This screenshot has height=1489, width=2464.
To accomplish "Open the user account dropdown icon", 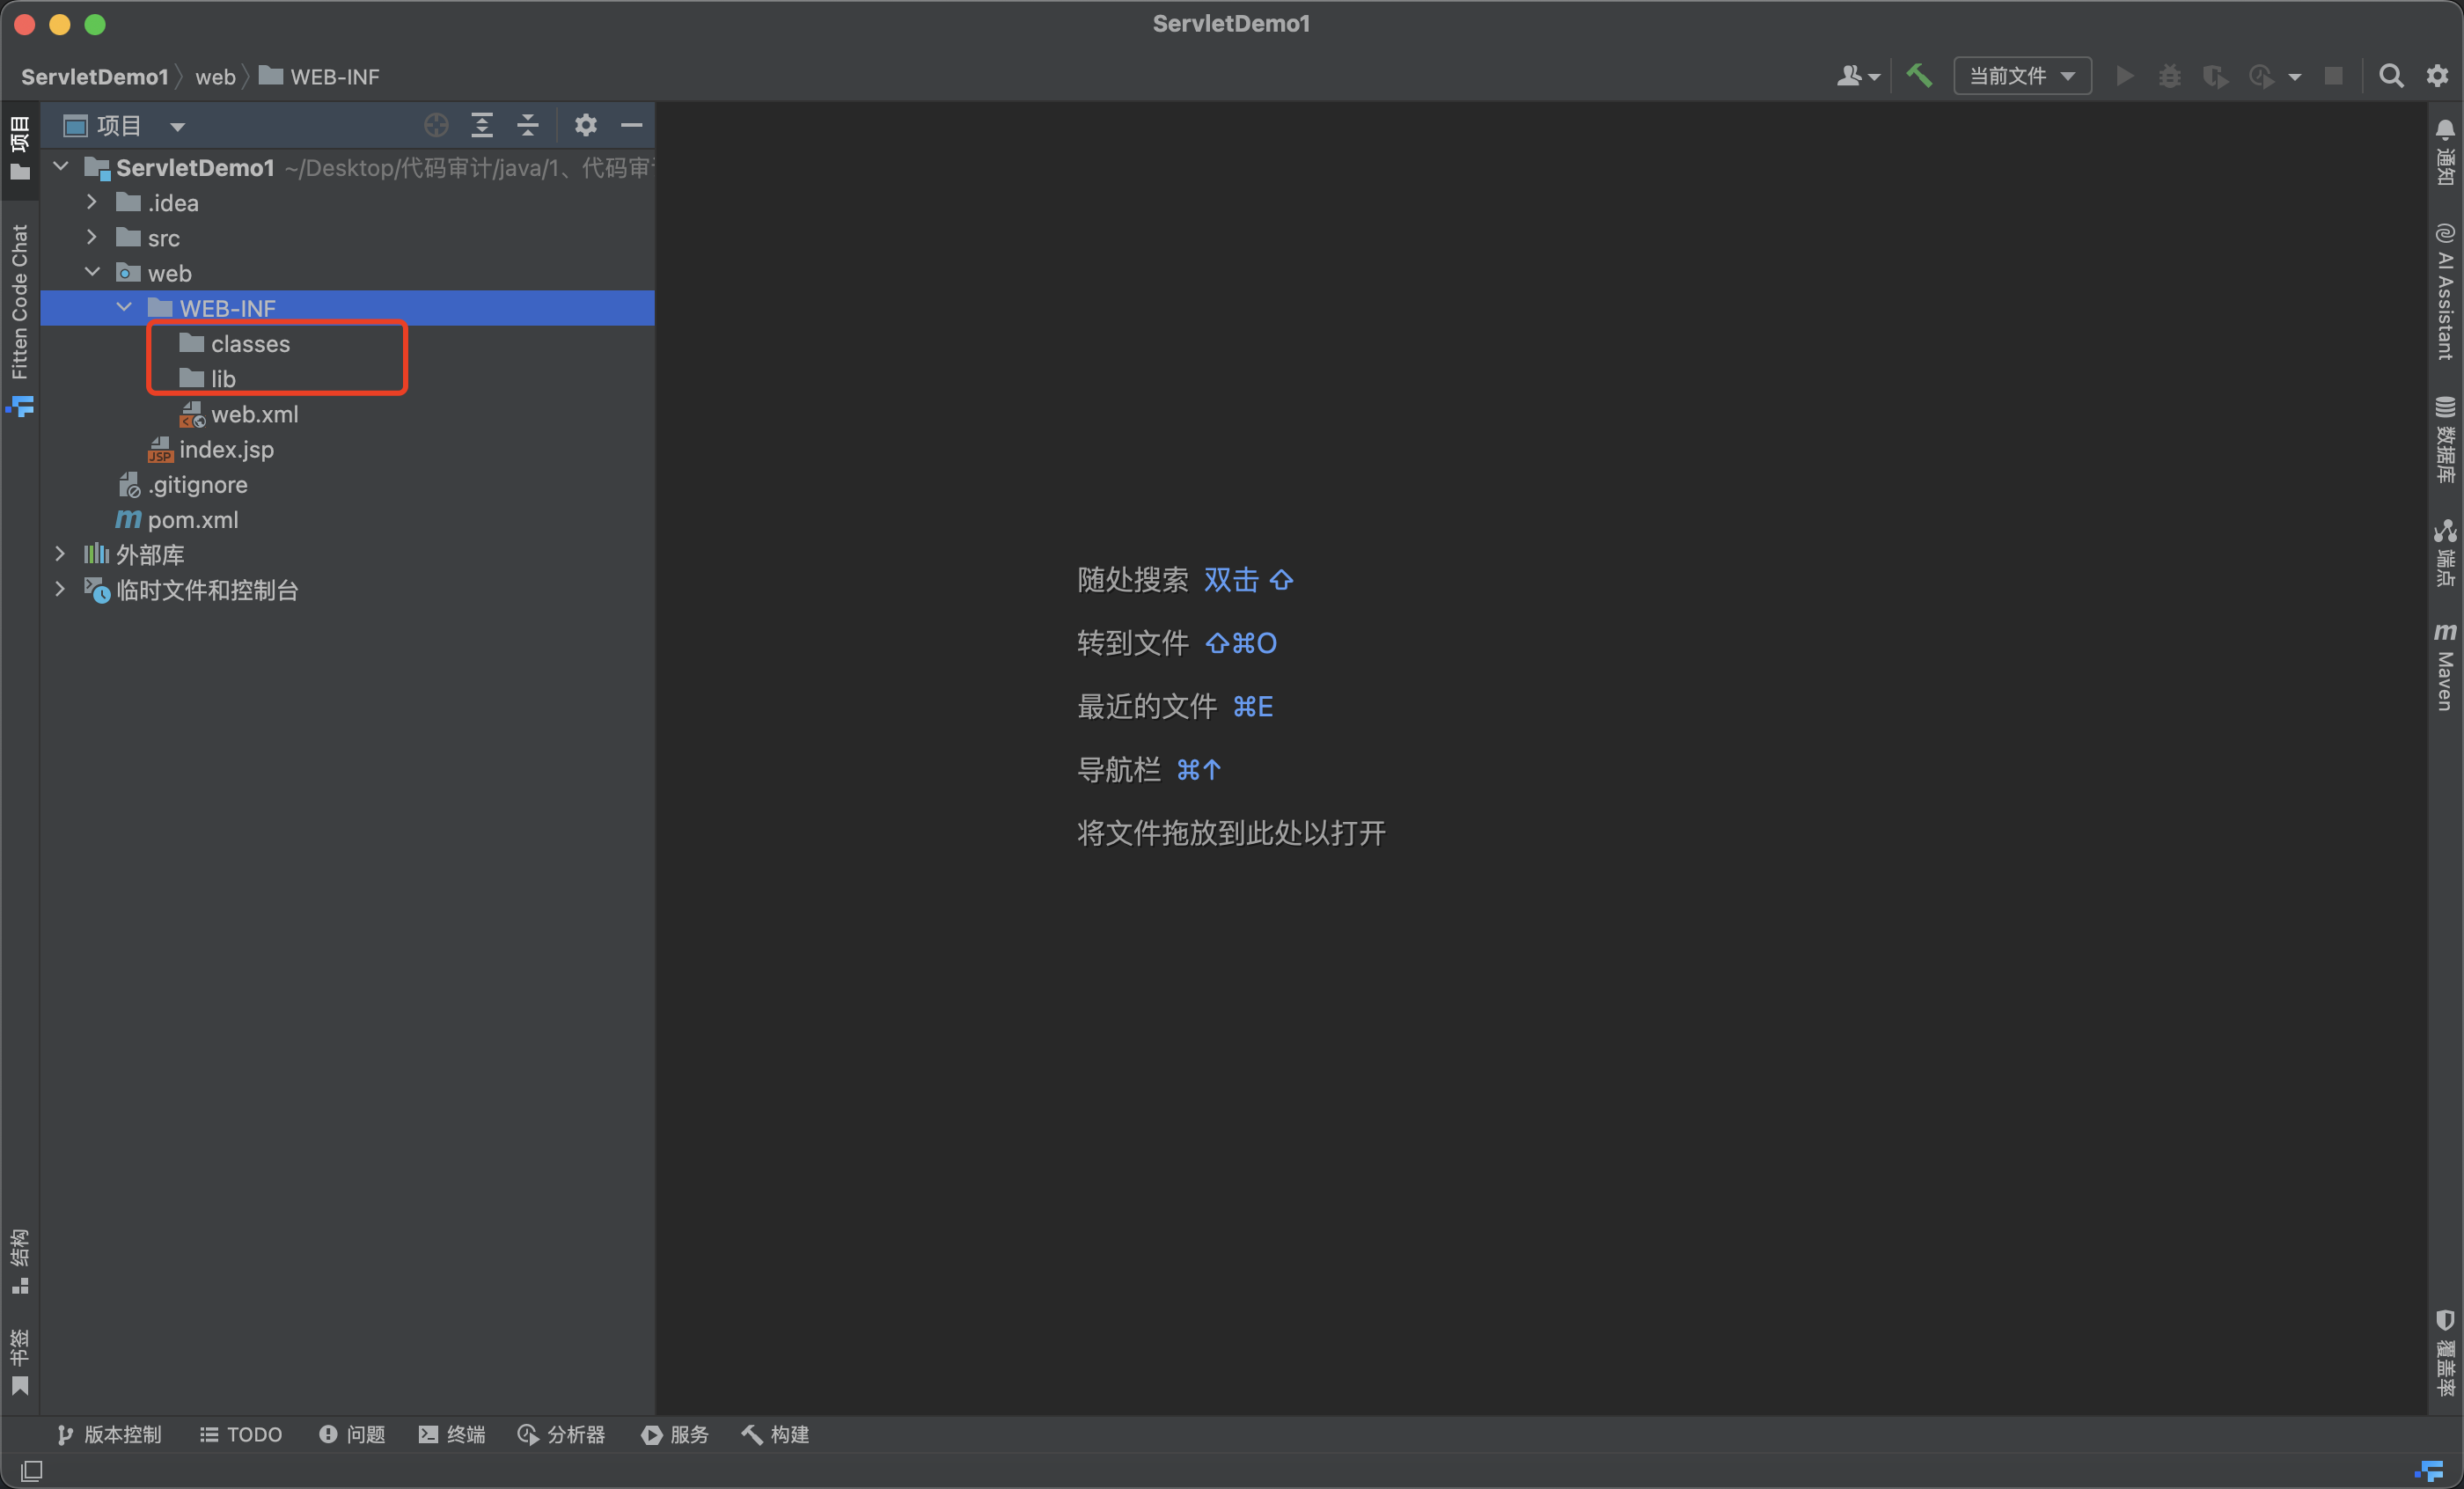I will 1858,76.
